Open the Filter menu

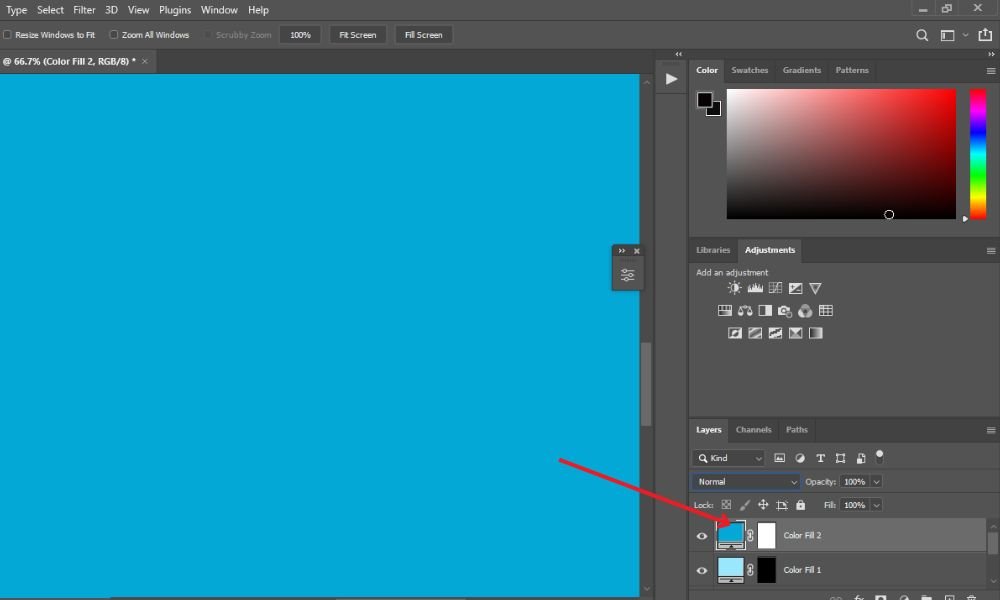coord(84,10)
